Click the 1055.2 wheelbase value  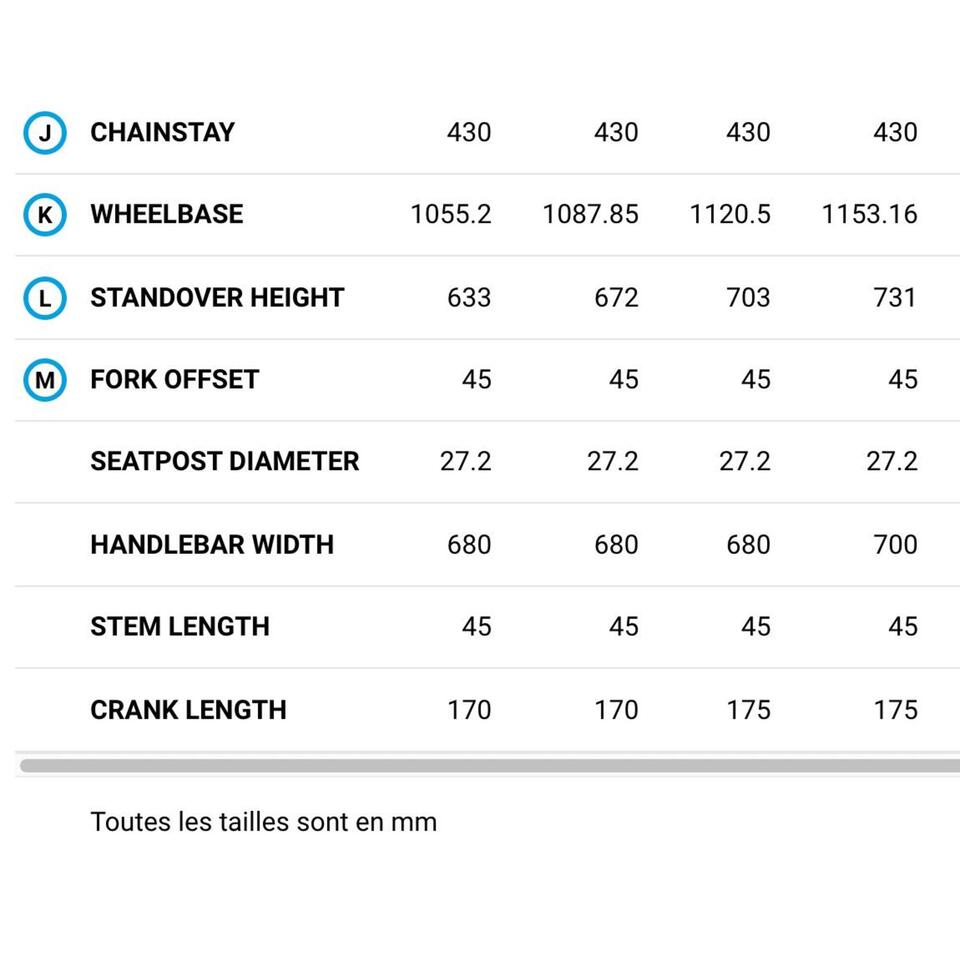451,215
